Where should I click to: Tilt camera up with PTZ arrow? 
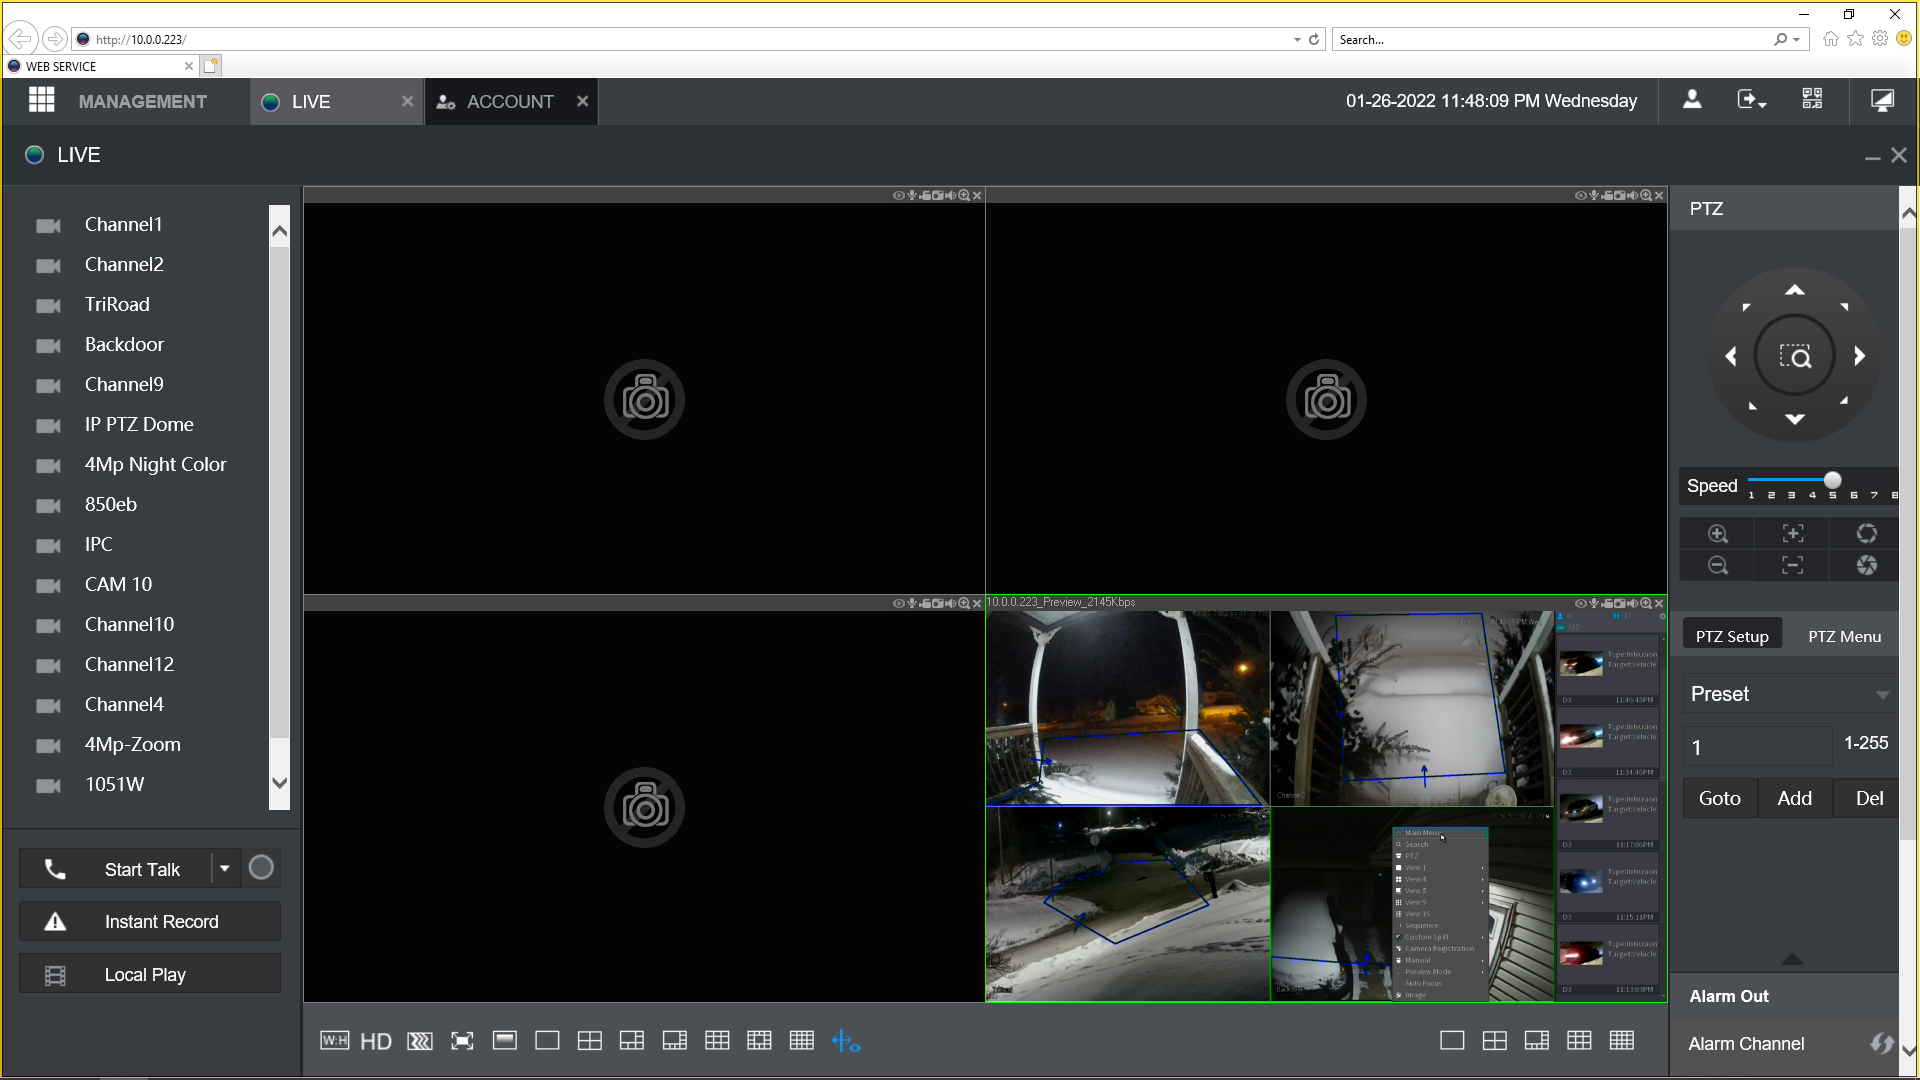pyautogui.click(x=1795, y=290)
